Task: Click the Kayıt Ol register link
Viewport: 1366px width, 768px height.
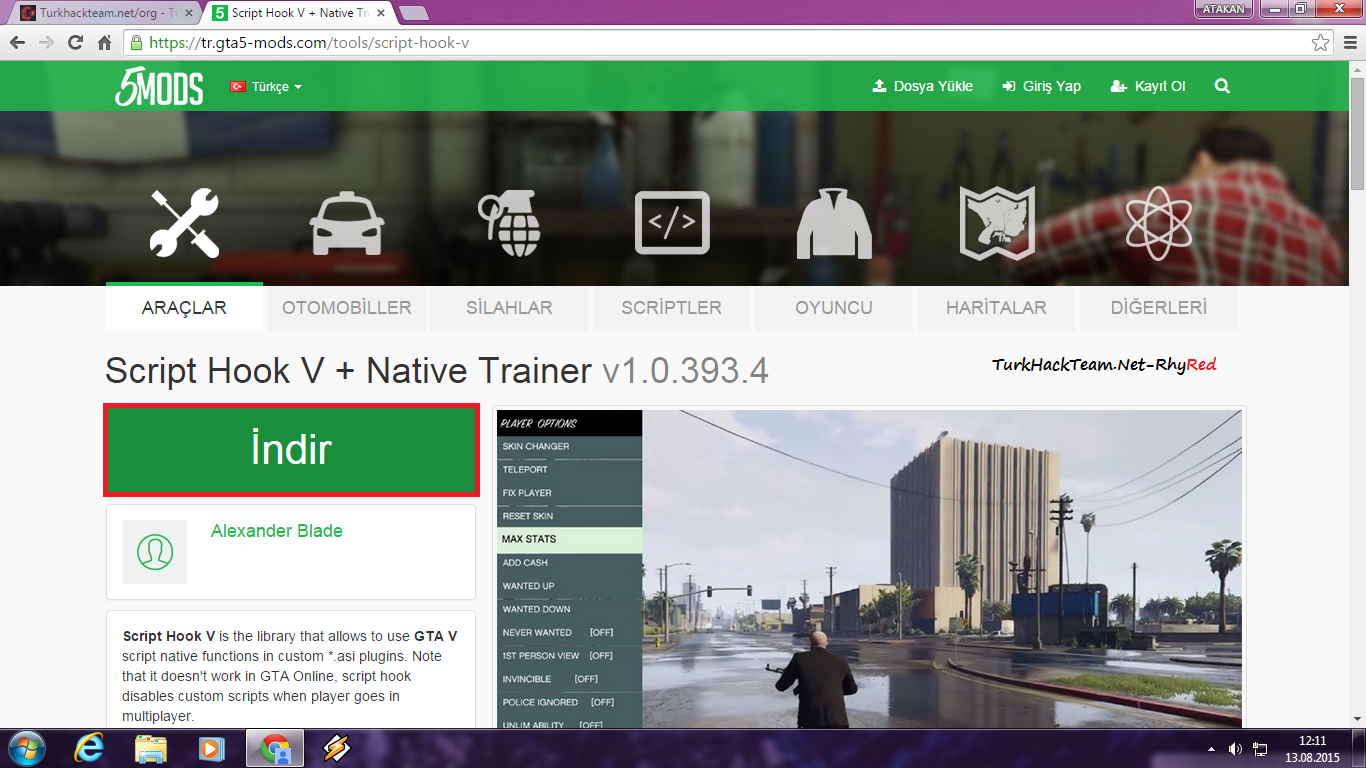Action: [x=1148, y=87]
